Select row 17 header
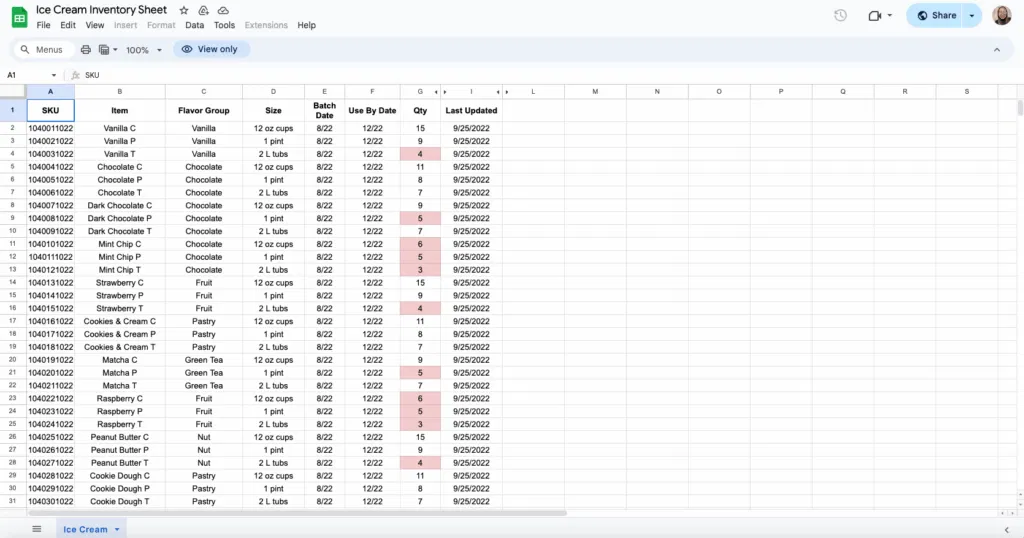Screen dimensions: 1024x538 12,321
